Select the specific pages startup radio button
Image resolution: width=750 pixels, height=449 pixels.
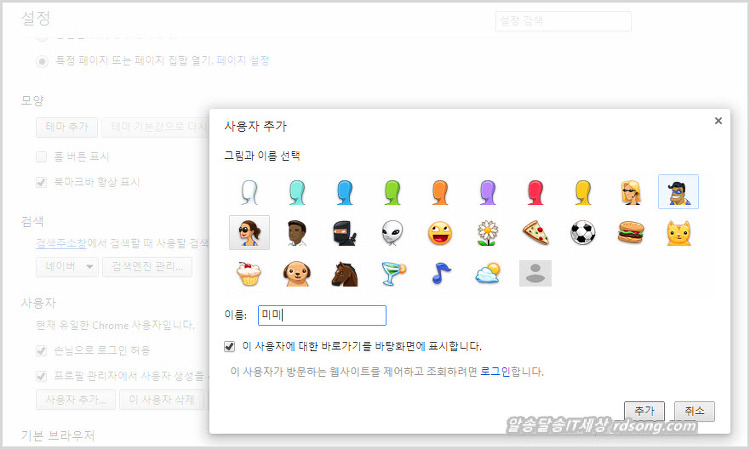[42, 61]
